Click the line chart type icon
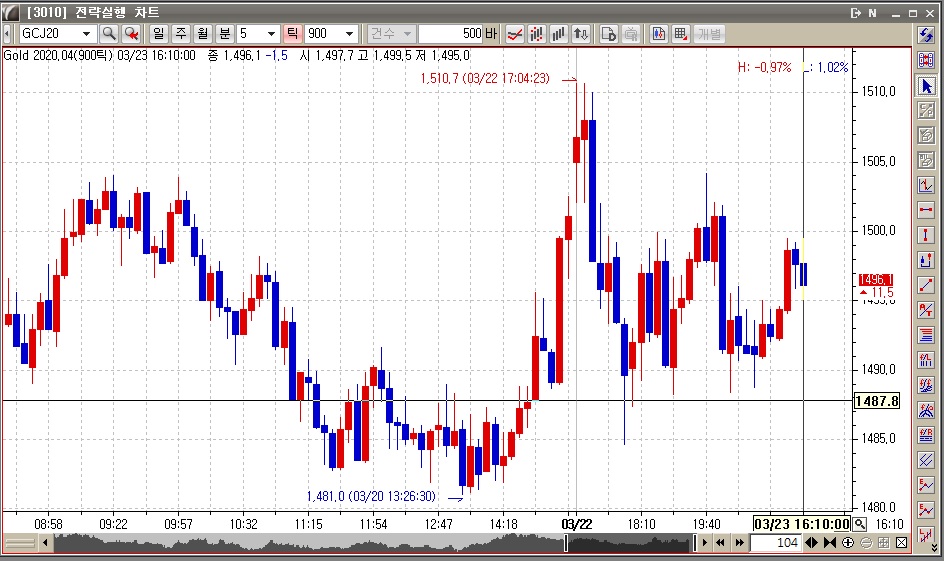The height and width of the screenshot is (561, 944). [x=515, y=34]
